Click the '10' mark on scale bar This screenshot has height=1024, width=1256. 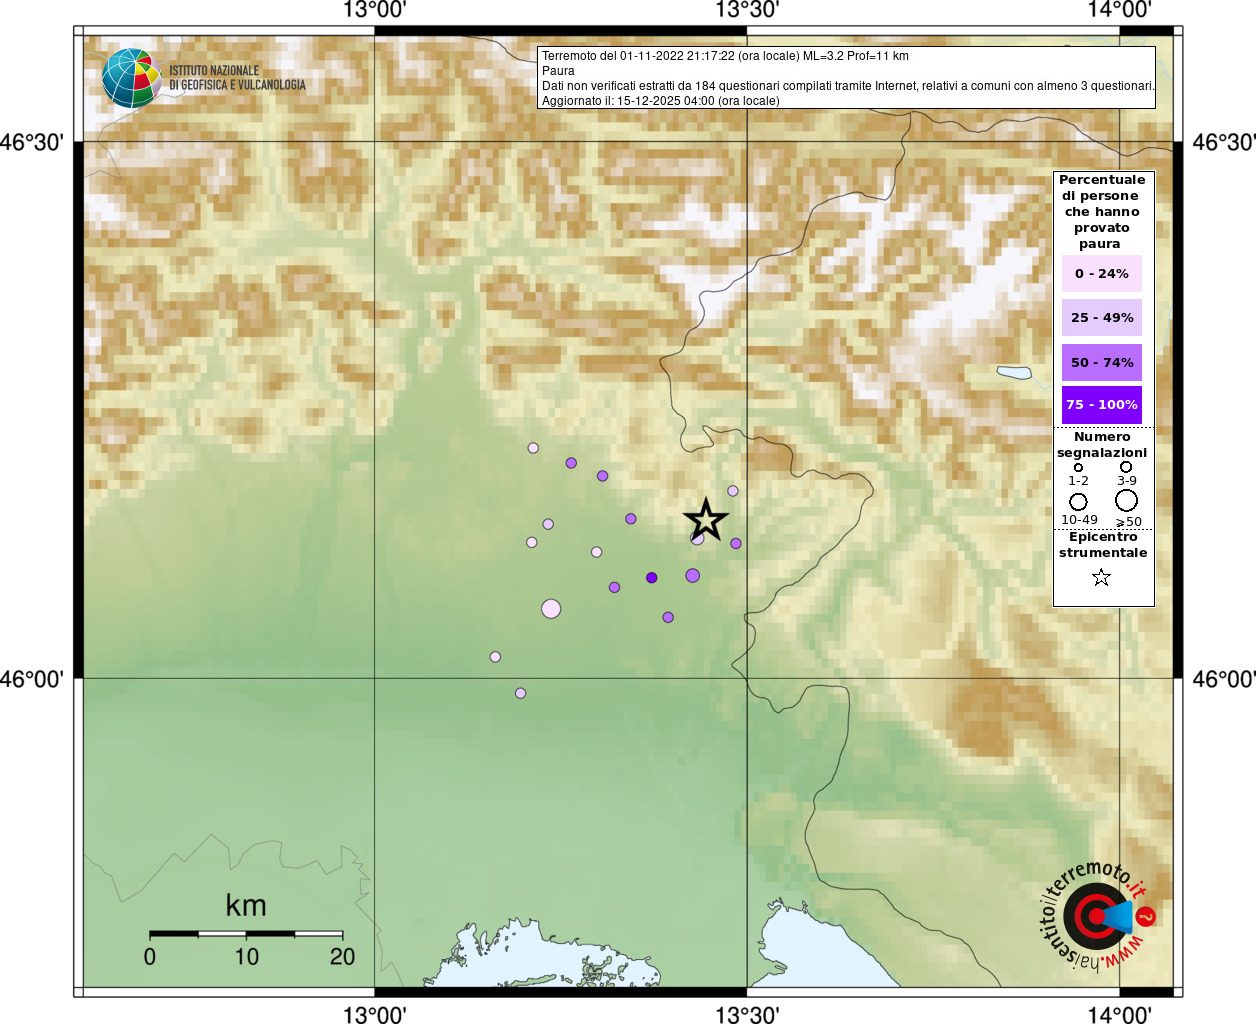pyautogui.click(x=247, y=957)
